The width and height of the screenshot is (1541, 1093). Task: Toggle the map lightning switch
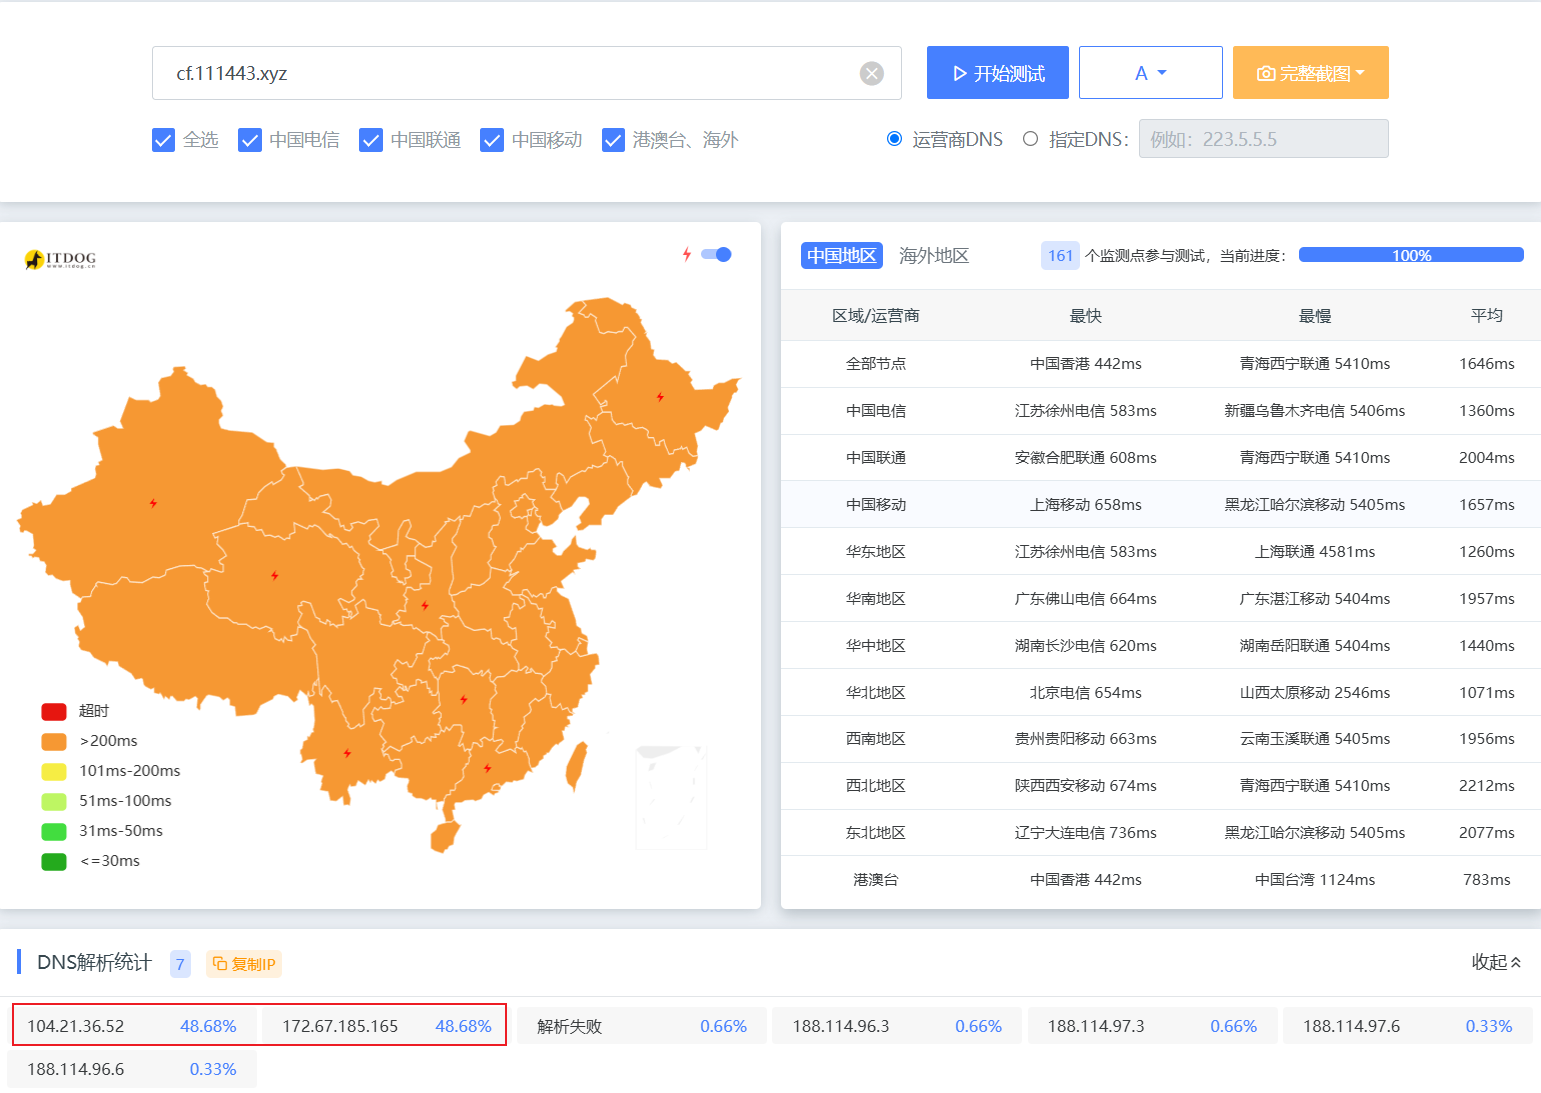pyautogui.click(x=716, y=254)
